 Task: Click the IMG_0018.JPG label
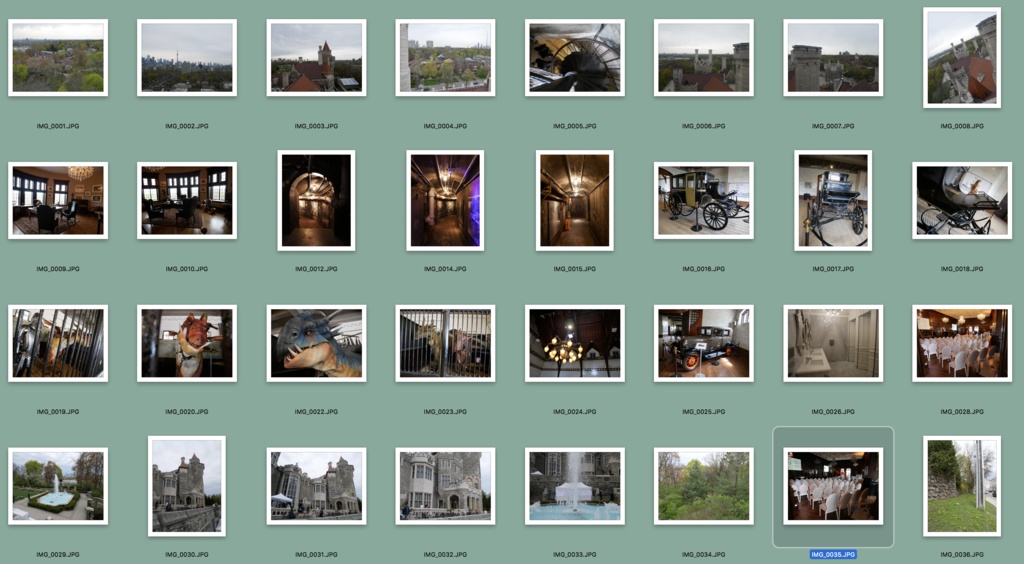pos(962,269)
